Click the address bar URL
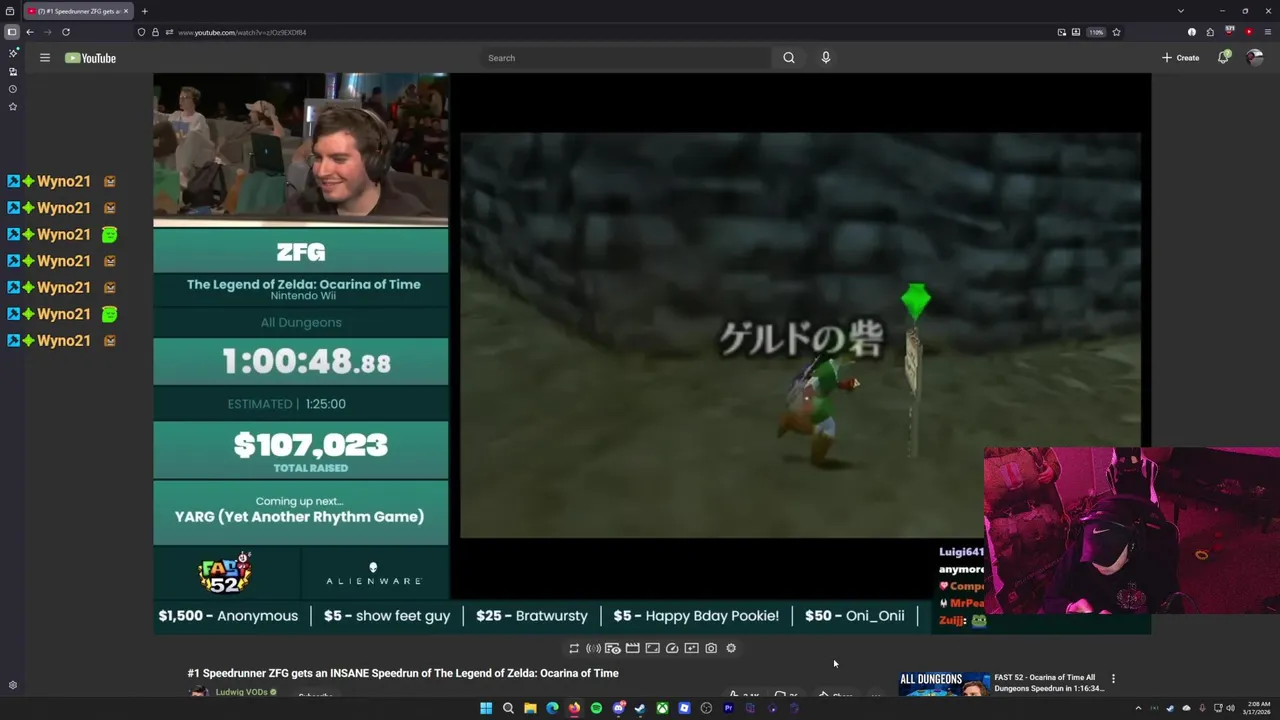The height and width of the screenshot is (720, 1280). point(242,32)
